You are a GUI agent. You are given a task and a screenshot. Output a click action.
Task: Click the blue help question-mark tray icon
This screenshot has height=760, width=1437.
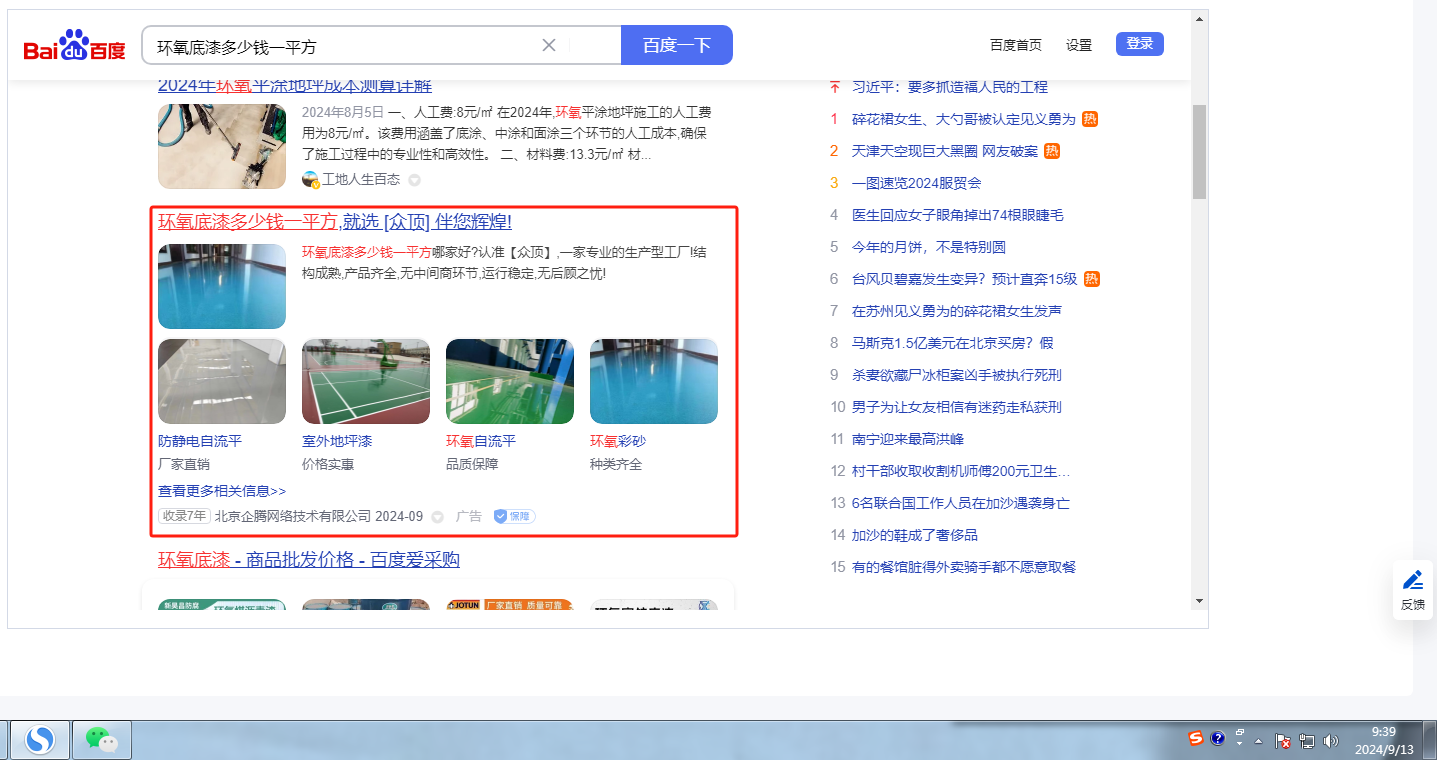pyautogui.click(x=1217, y=739)
